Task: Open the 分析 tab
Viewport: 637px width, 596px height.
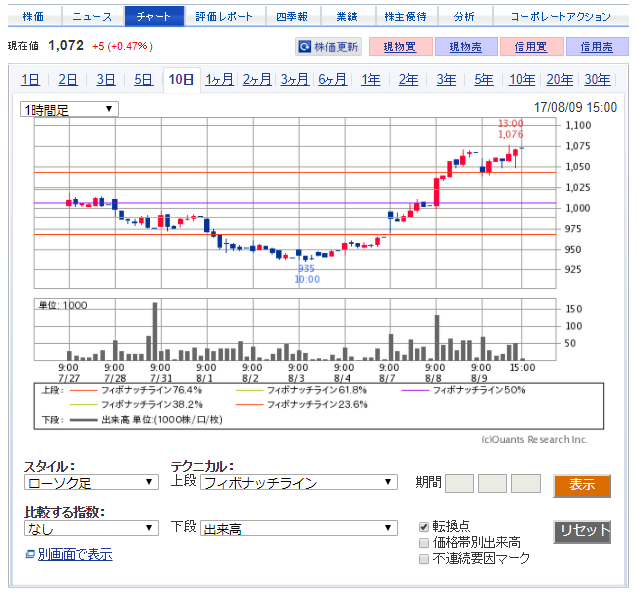Action: click(x=464, y=17)
